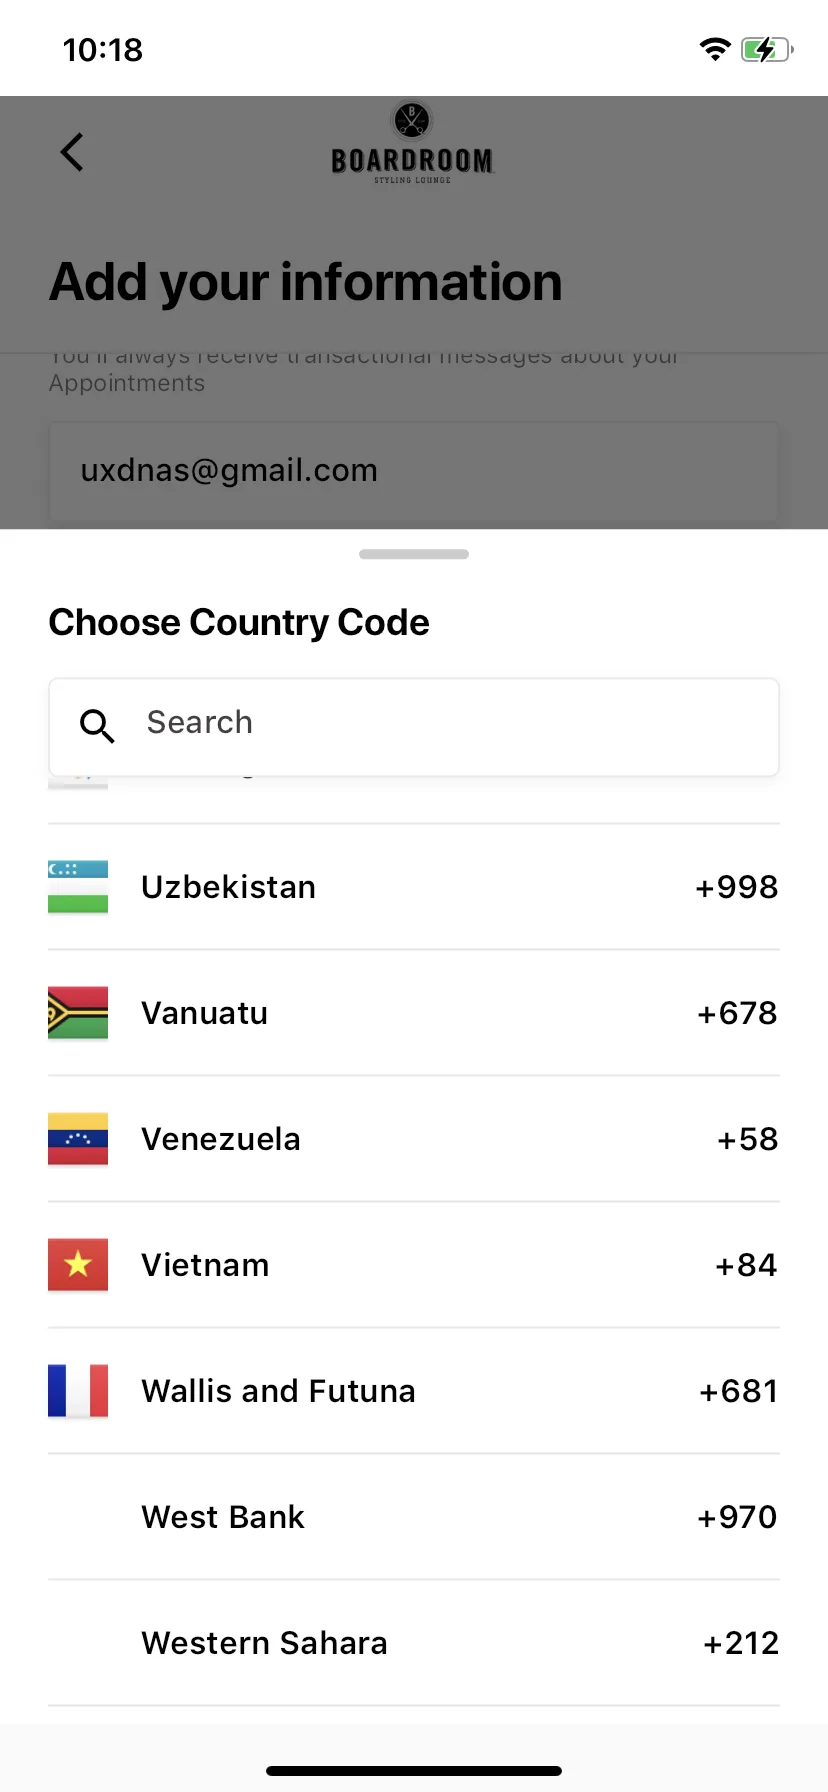This screenshot has width=828, height=1792.
Task: Select the Venezuela flag icon
Action: 78,1139
